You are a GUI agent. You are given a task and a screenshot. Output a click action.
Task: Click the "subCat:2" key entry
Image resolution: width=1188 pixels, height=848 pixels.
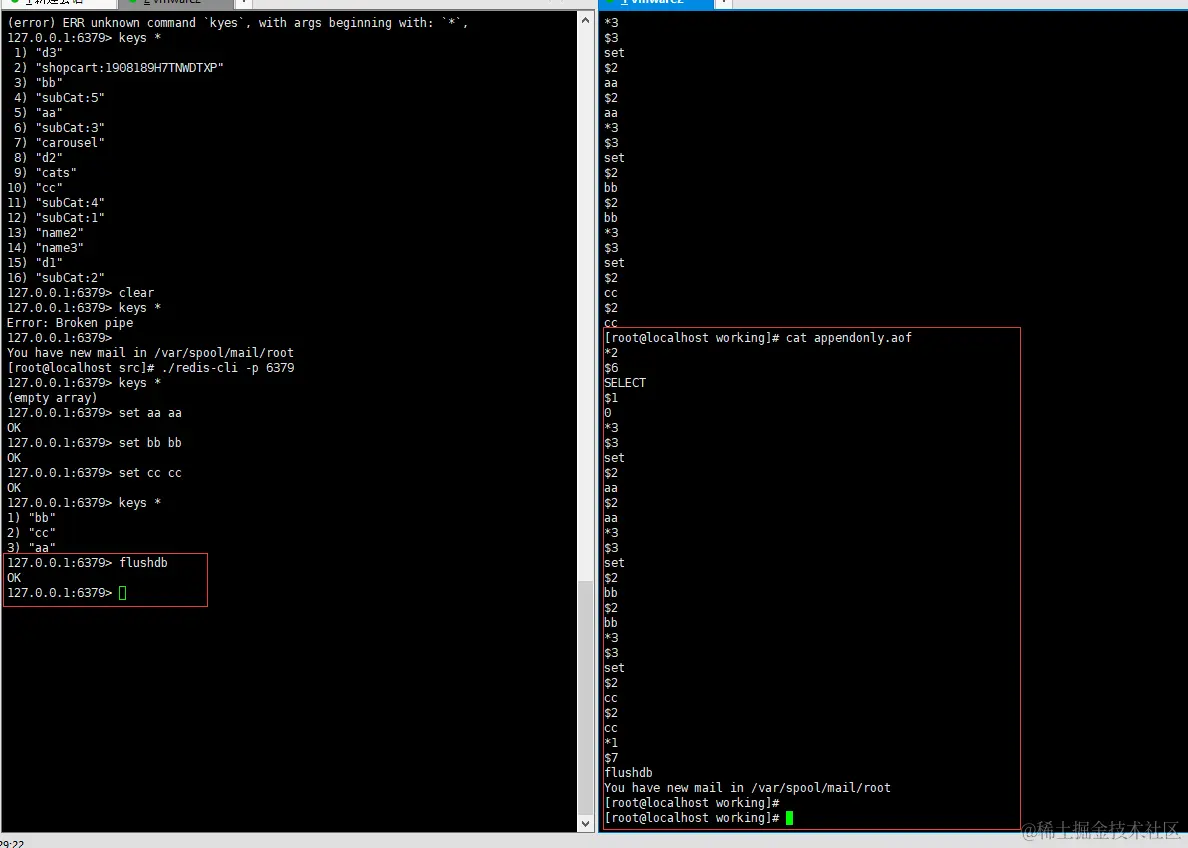tap(56, 277)
